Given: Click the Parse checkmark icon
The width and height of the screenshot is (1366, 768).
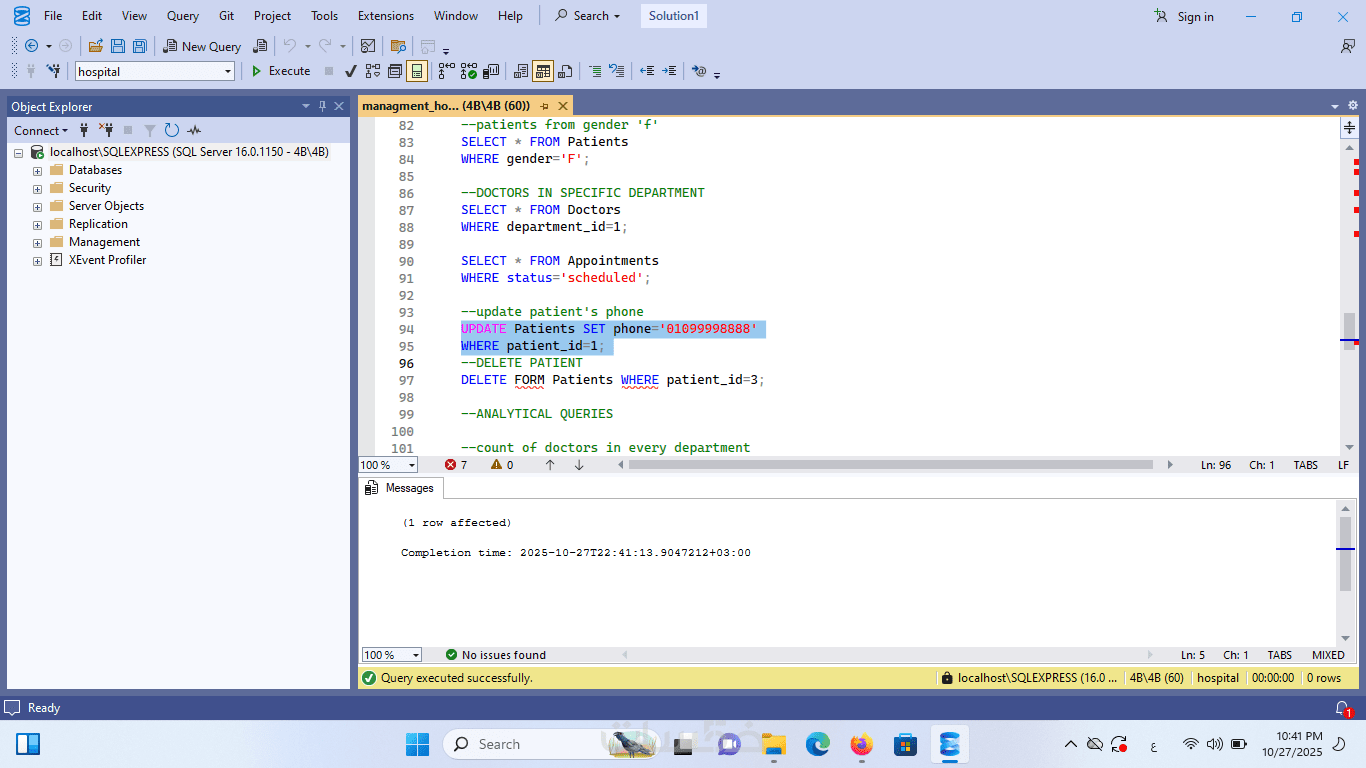Looking at the screenshot, I should (x=351, y=71).
